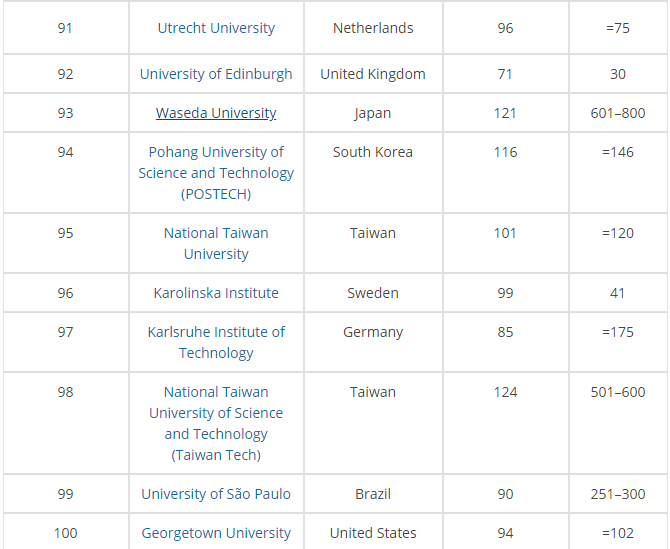Open the Georgetown University link

(x=216, y=533)
